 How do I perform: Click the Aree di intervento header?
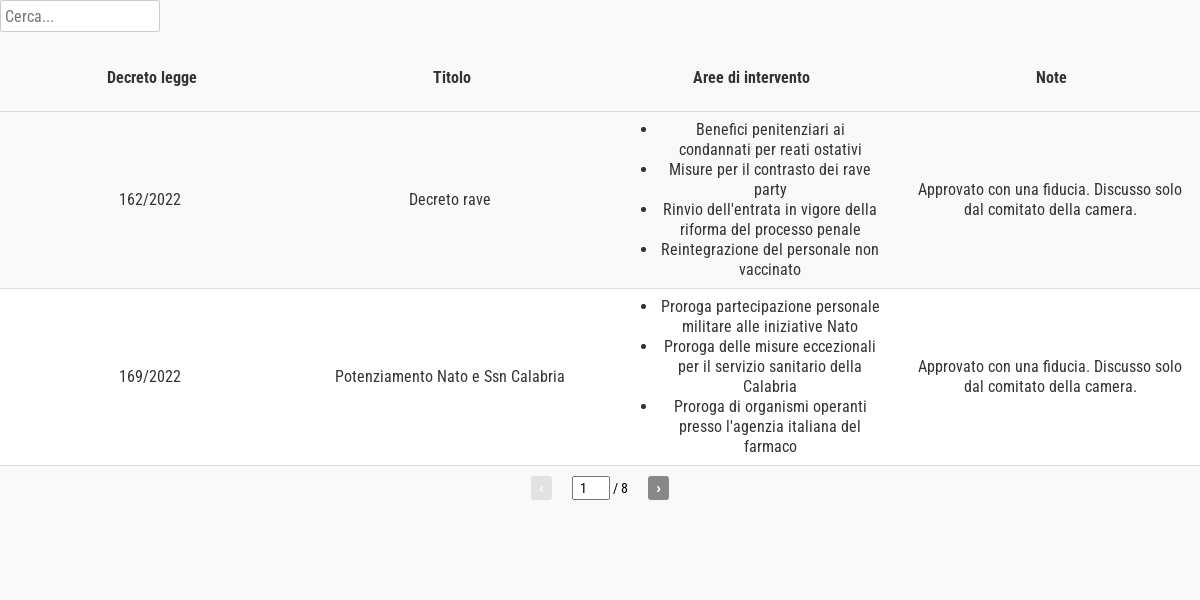[751, 78]
